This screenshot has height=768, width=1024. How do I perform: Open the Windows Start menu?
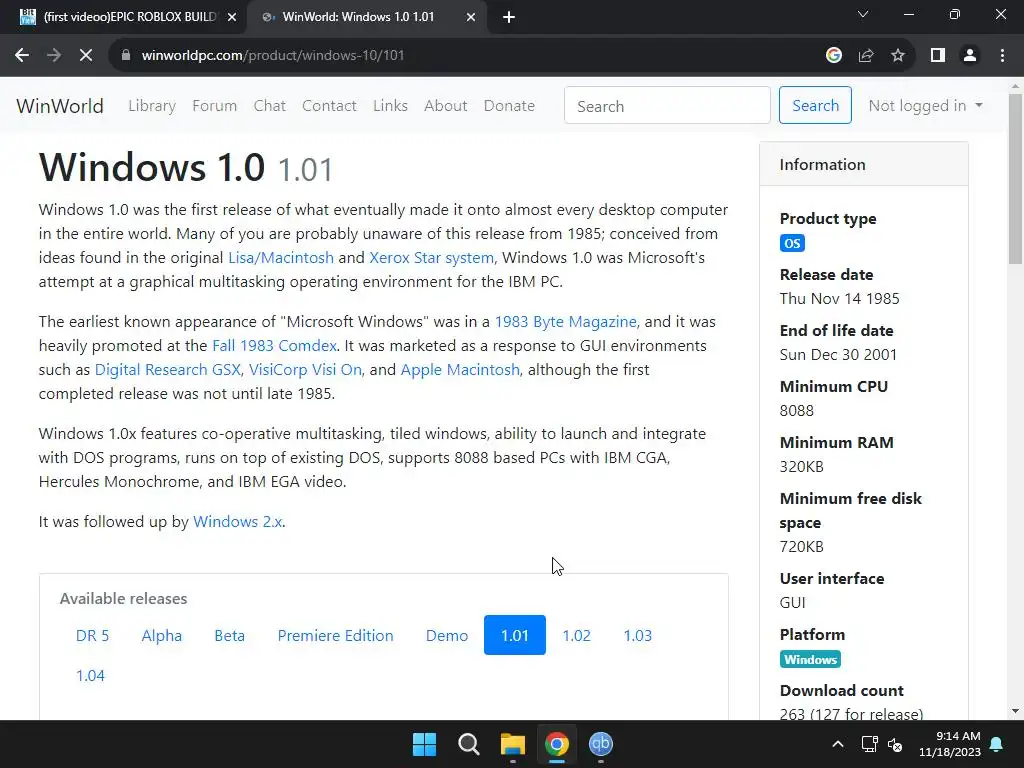pyautogui.click(x=424, y=744)
